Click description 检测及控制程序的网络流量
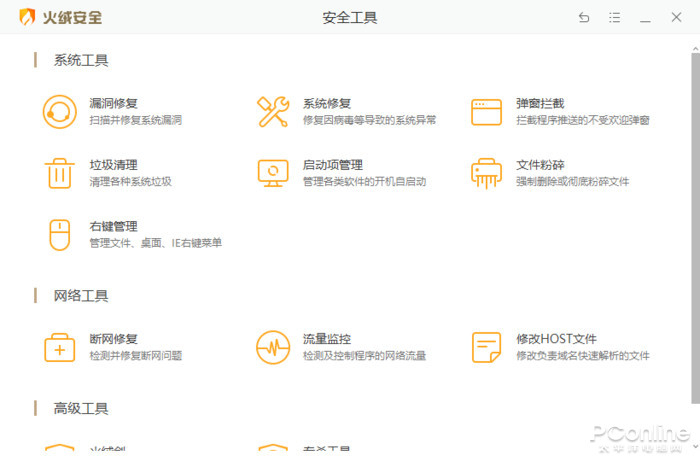Screen dimensions: 700x461 click(364, 356)
